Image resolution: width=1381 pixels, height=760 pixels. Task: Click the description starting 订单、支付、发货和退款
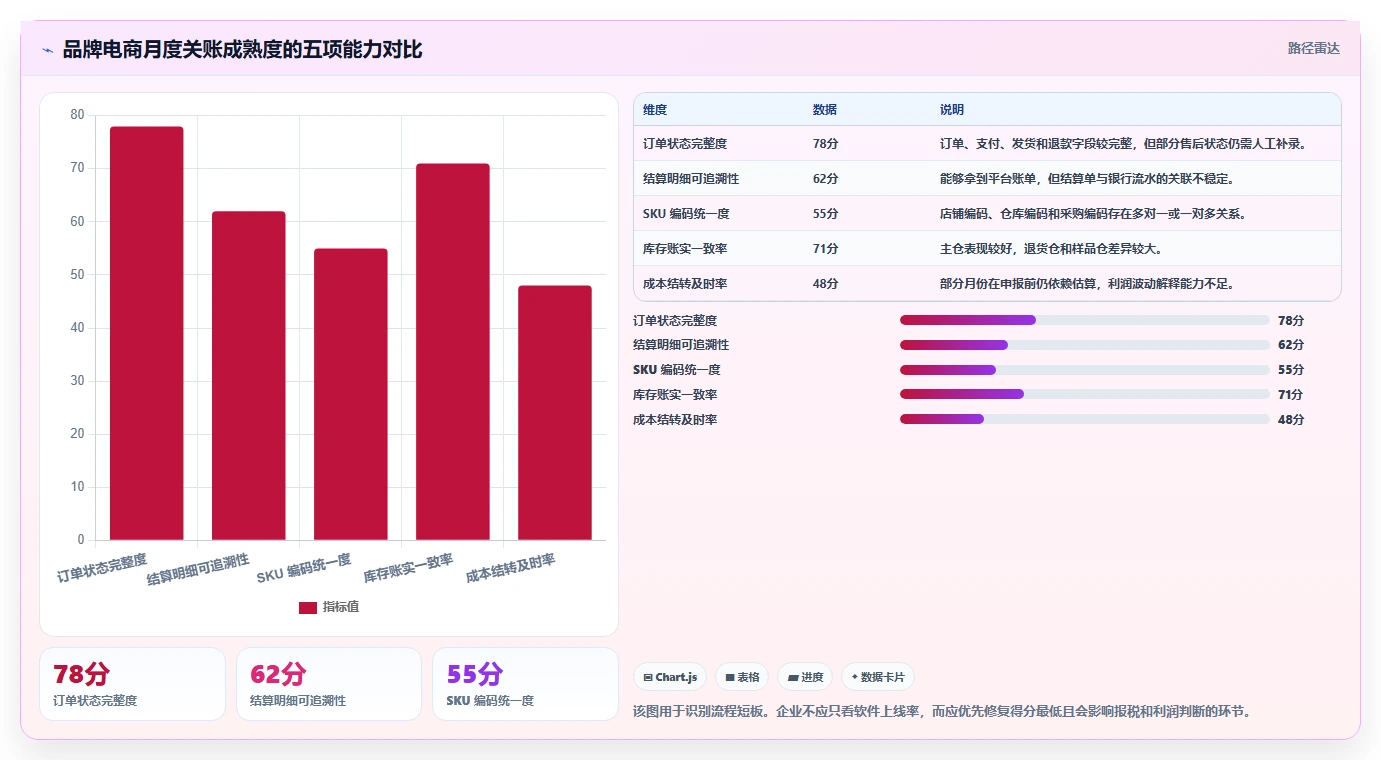(1124, 144)
